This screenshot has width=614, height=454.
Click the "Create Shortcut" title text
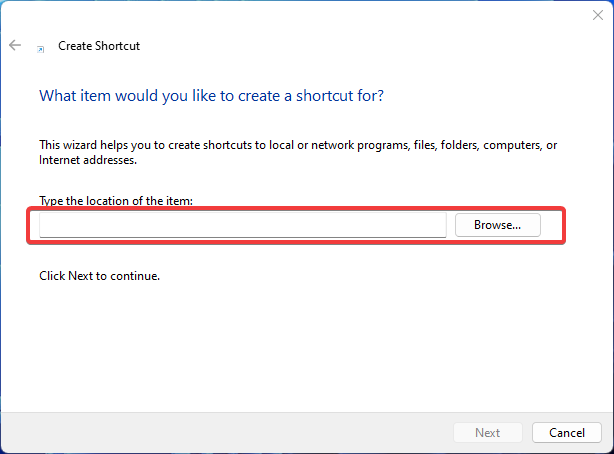point(99,46)
